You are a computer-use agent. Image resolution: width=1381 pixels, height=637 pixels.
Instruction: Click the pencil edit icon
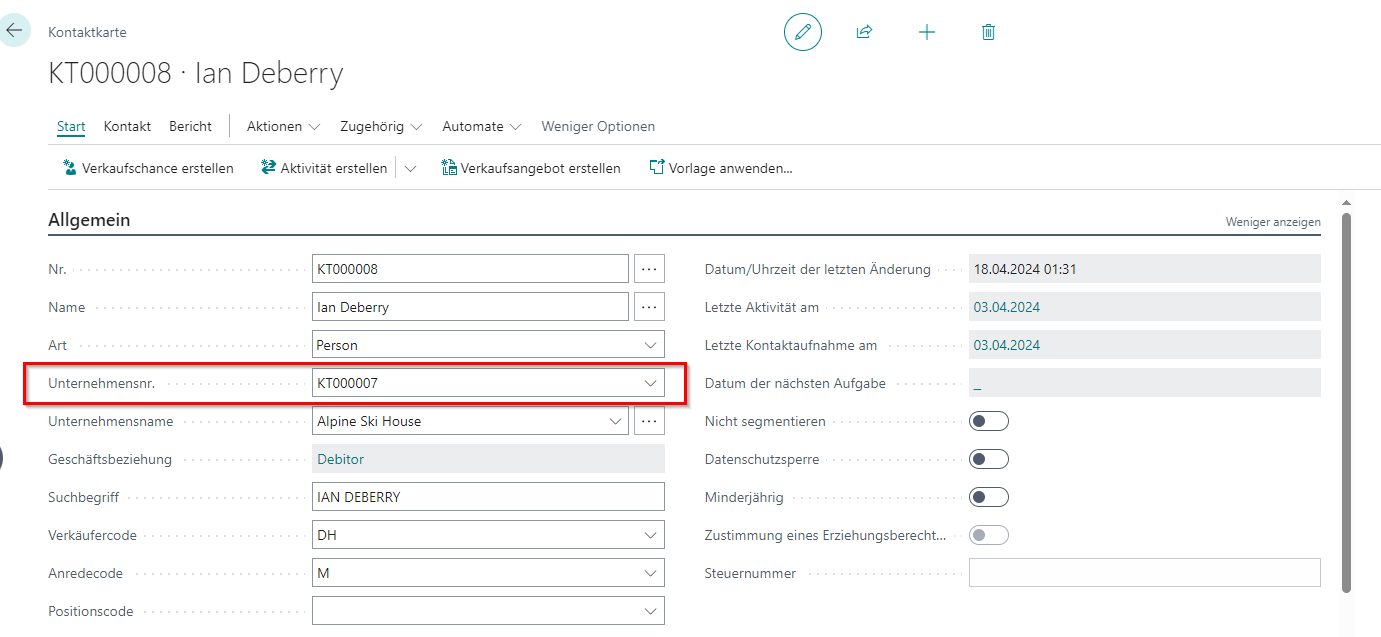[x=802, y=32]
